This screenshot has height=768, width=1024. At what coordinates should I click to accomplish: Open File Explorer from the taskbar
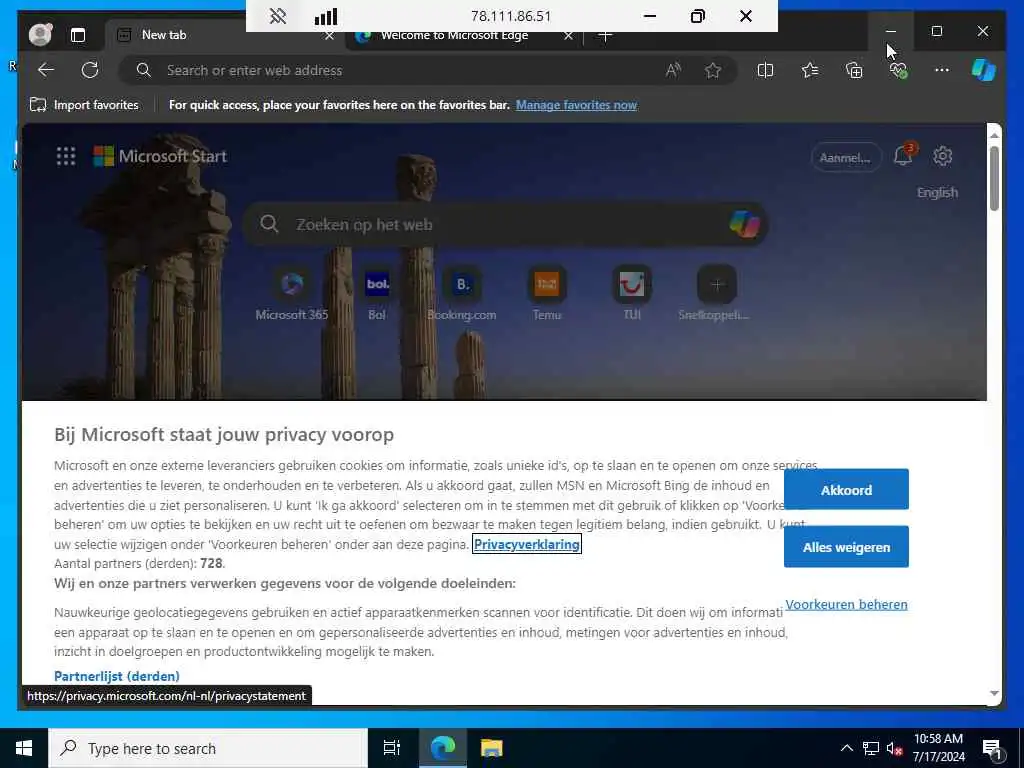coord(492,748)
